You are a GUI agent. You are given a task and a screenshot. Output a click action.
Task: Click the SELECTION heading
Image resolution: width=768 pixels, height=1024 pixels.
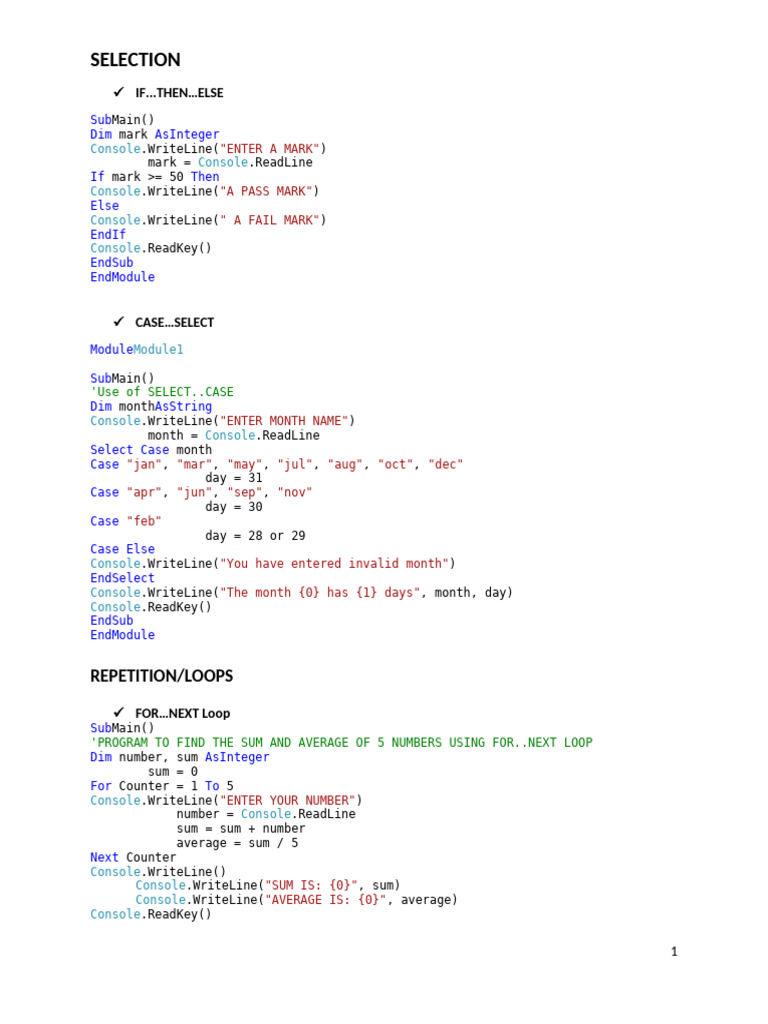click(135, 60)
